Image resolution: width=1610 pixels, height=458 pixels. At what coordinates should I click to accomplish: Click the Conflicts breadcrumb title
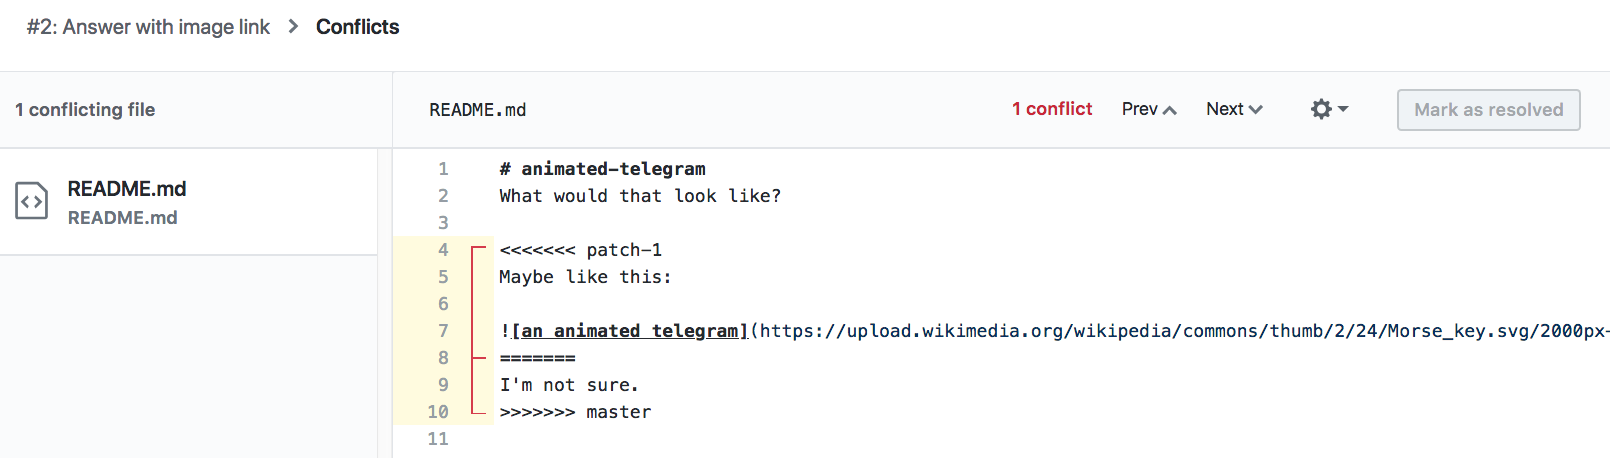point(357,27)
